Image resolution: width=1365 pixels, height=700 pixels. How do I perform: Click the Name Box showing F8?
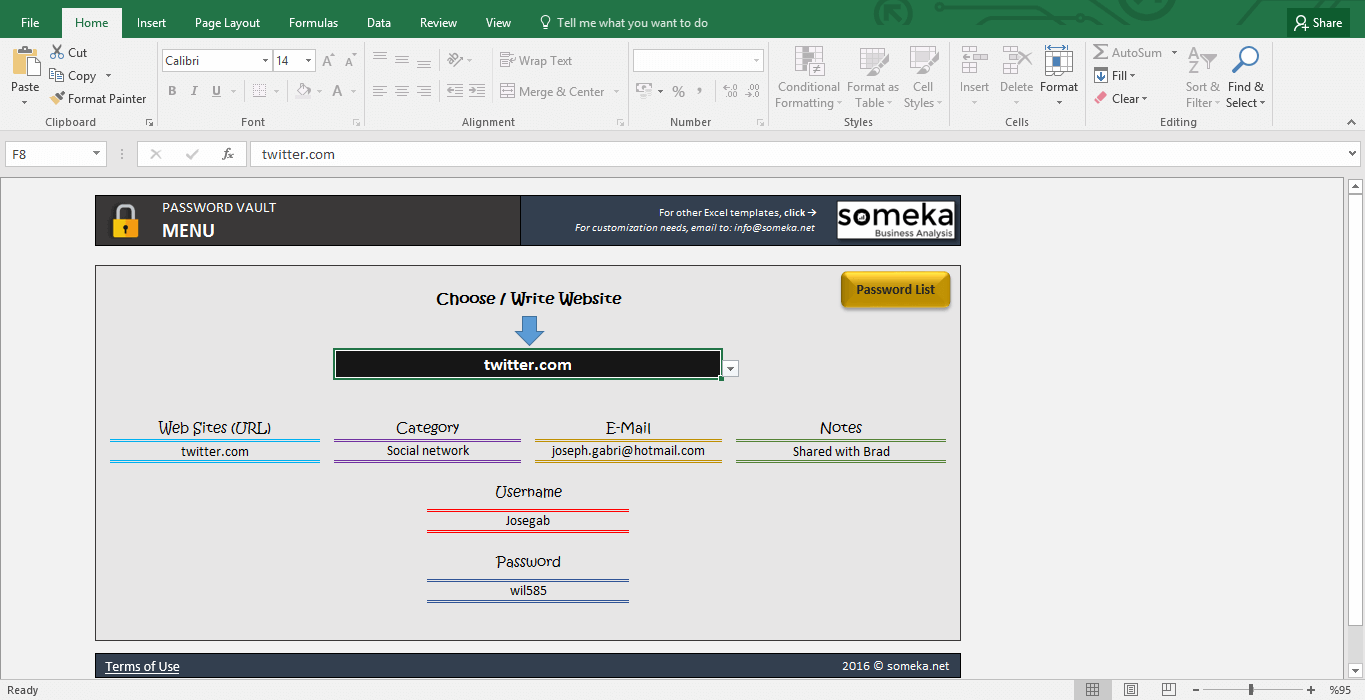(55, 154)
